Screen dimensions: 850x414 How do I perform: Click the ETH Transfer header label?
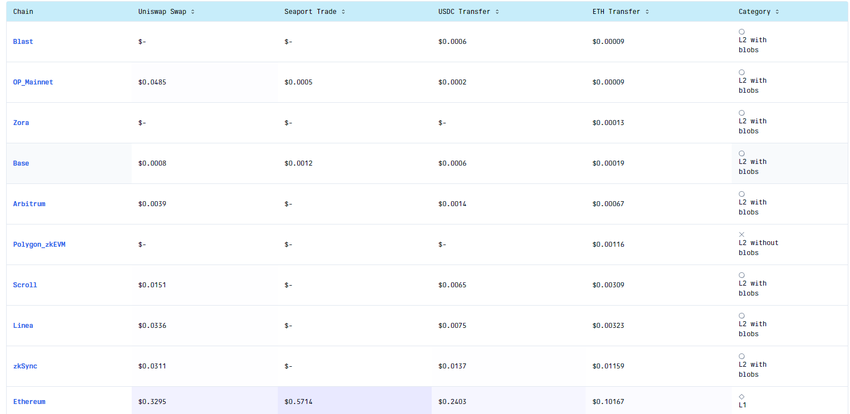click(x=617, y=11)
